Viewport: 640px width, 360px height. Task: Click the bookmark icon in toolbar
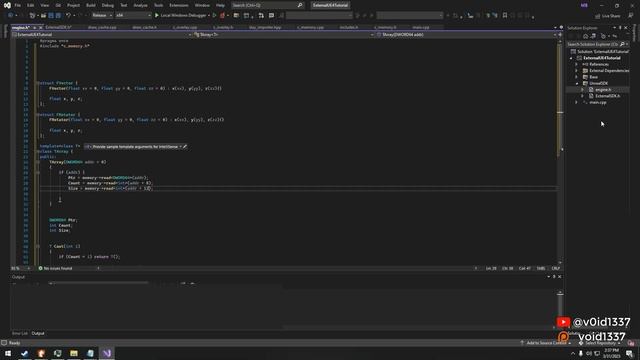pos(505,16)
